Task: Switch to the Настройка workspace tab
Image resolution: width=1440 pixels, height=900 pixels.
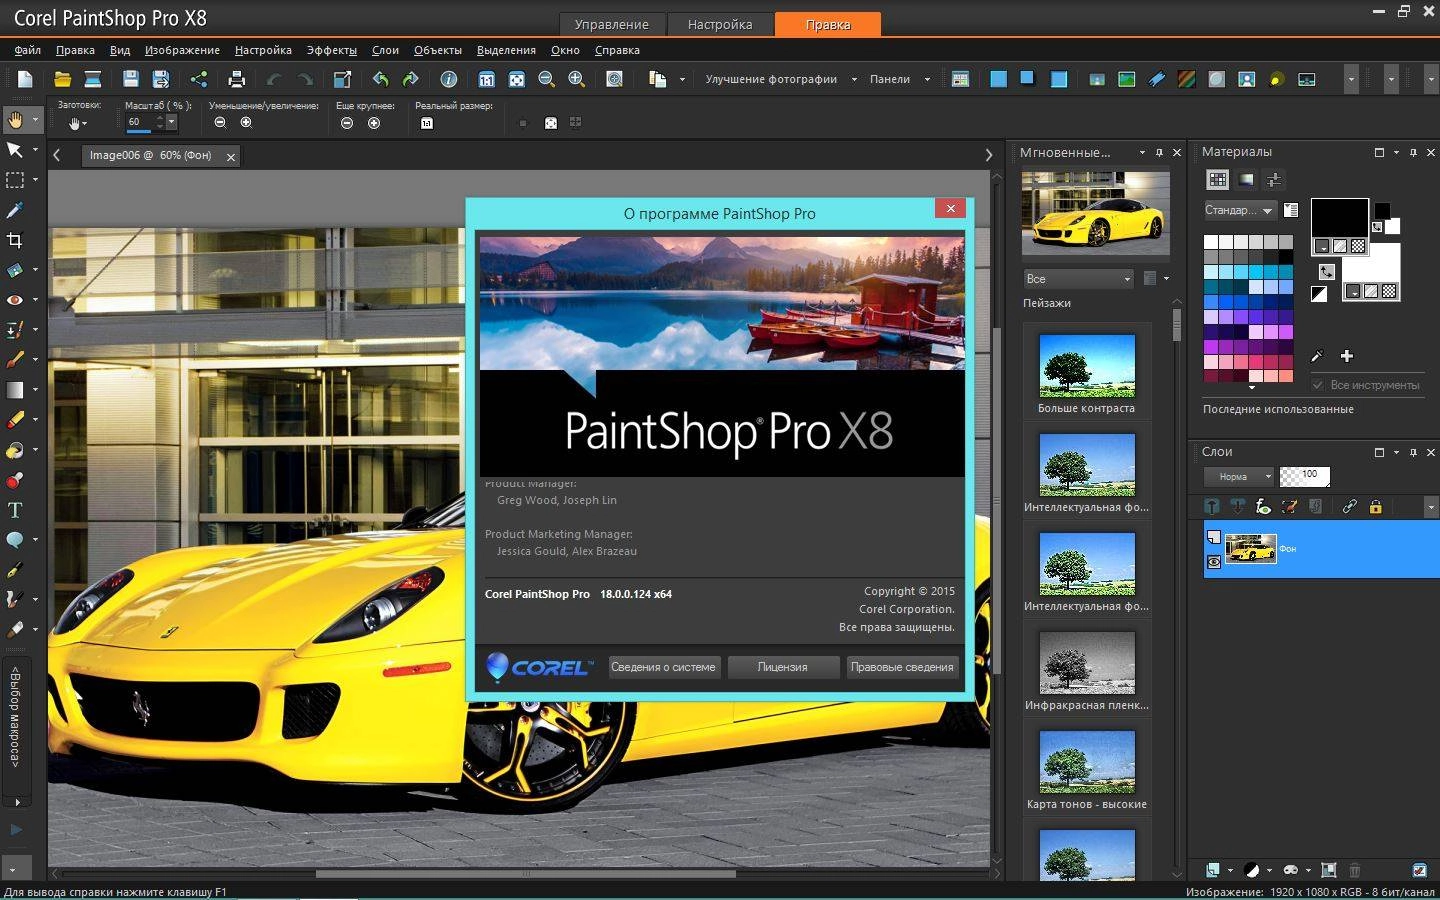Action: [x=720, y=24]
